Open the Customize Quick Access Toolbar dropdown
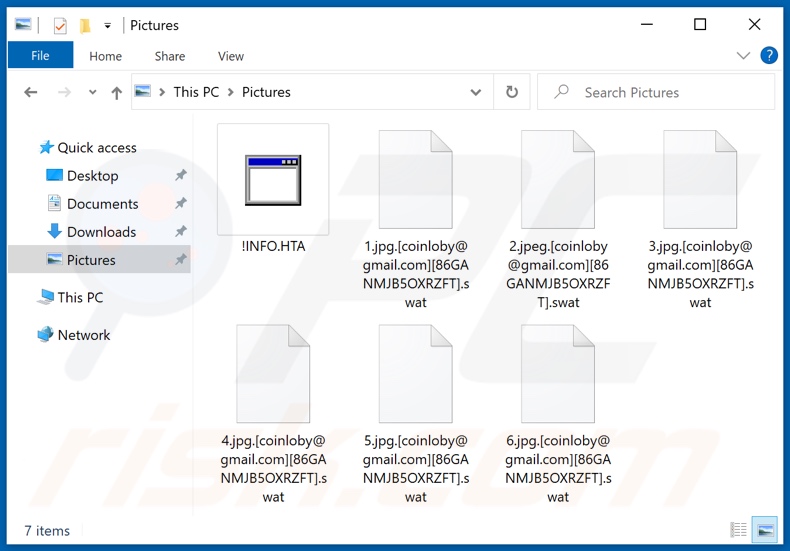Screen dimensions: 790x551 coord(108,25)
